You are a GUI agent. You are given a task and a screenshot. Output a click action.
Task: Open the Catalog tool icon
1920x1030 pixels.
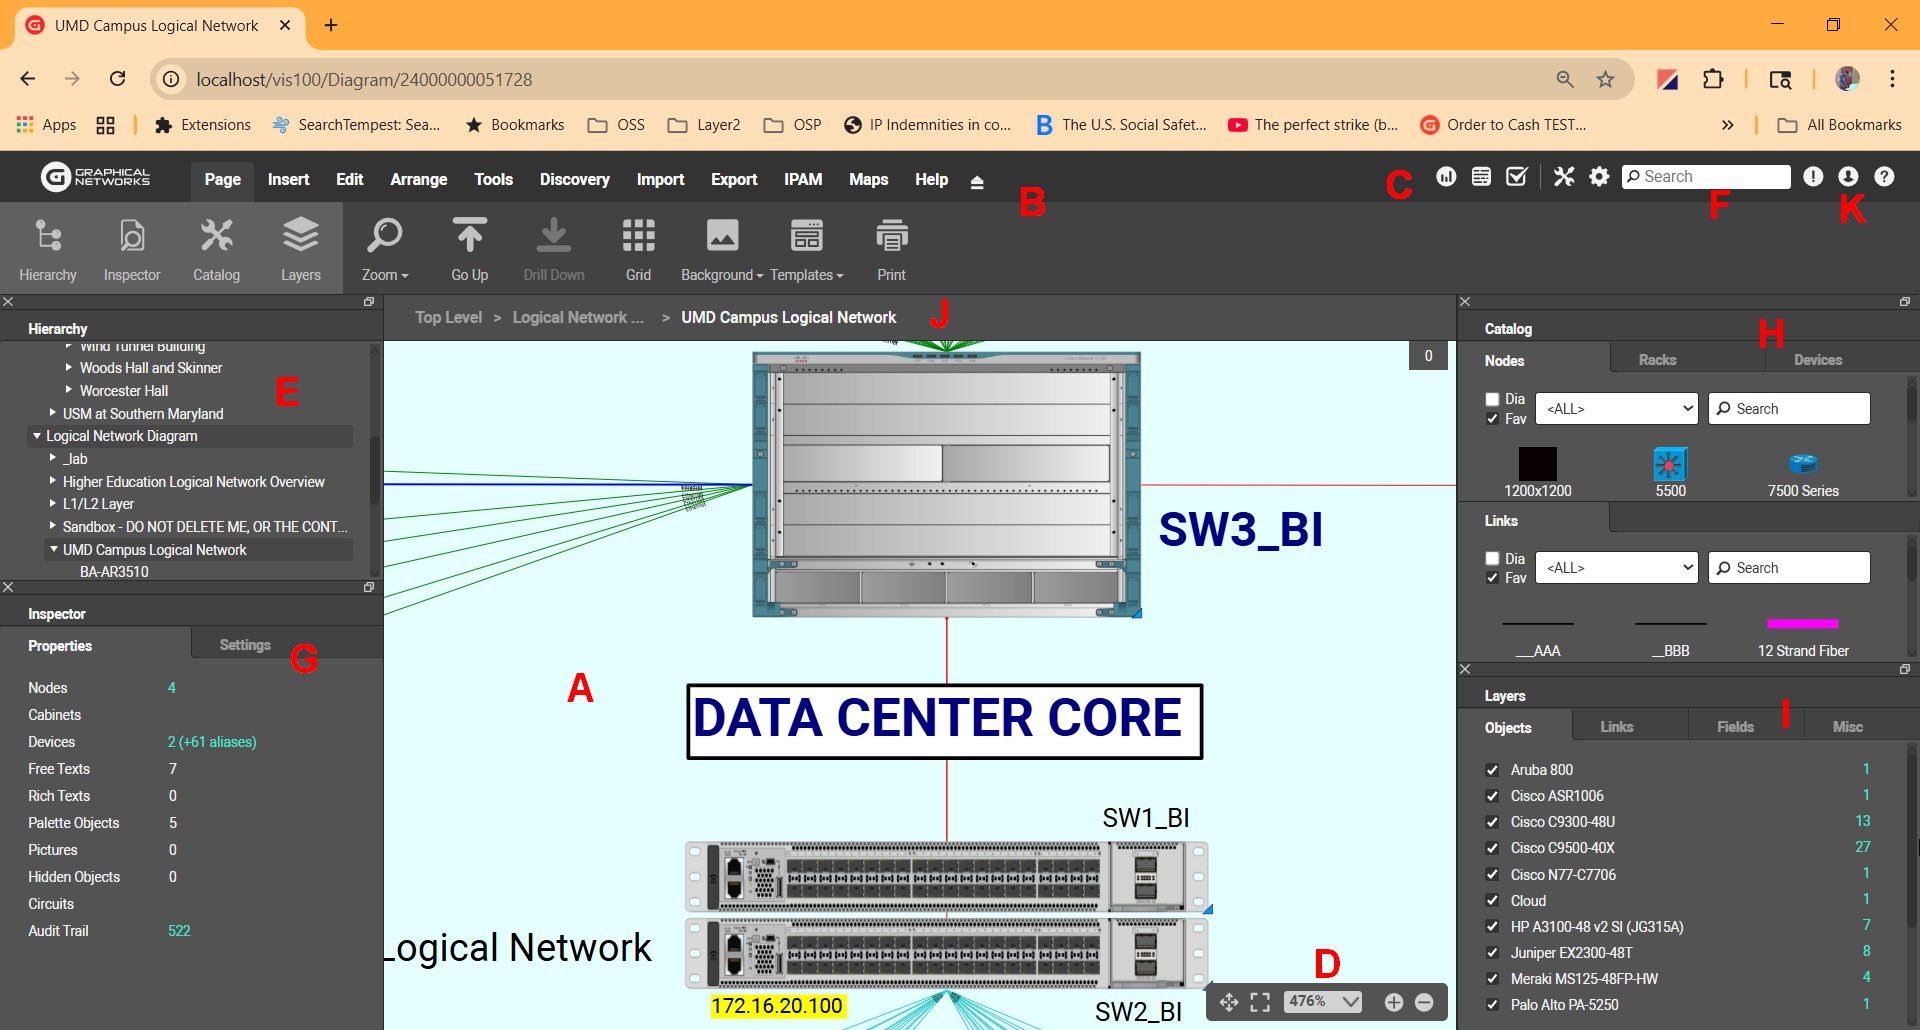pyautogui.click(x=216, y=237)
